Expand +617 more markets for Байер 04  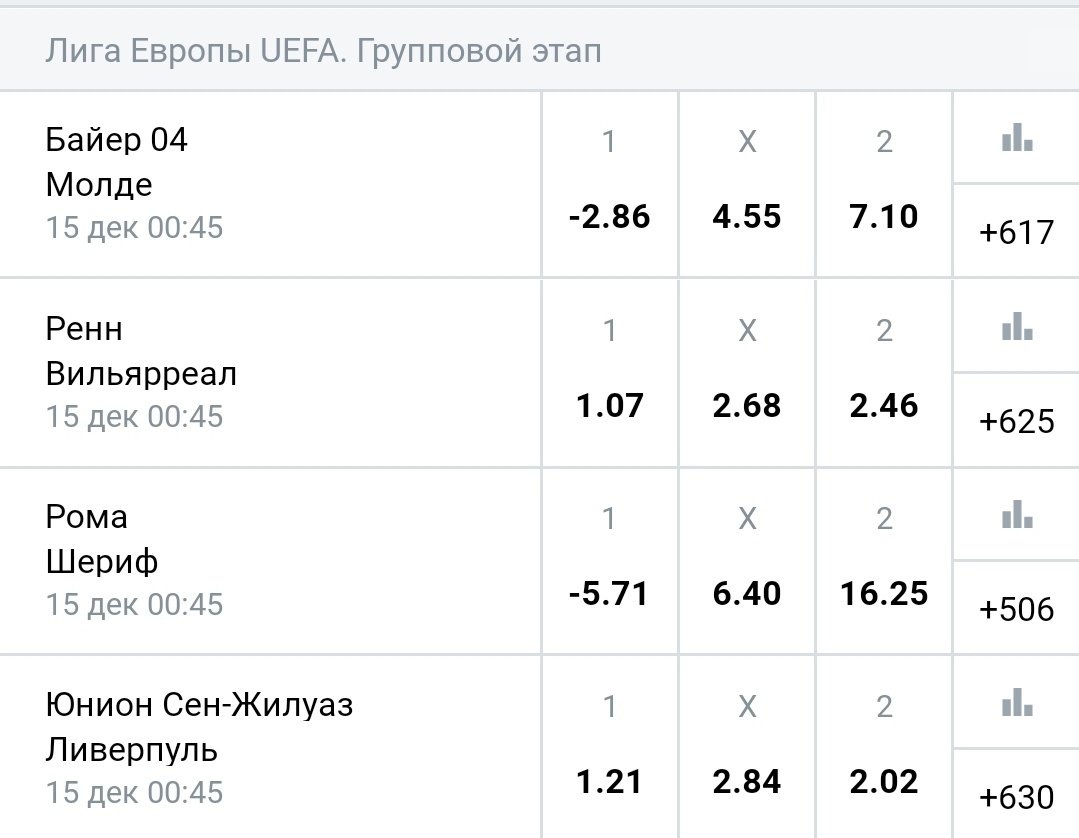(x=1016, y=232)
